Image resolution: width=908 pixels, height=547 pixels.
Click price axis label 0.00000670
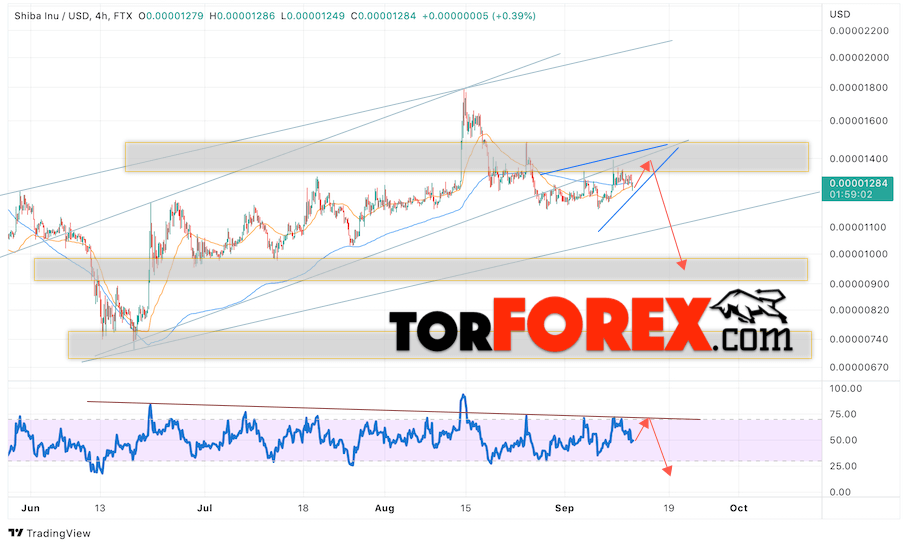(x=859, y=368)
